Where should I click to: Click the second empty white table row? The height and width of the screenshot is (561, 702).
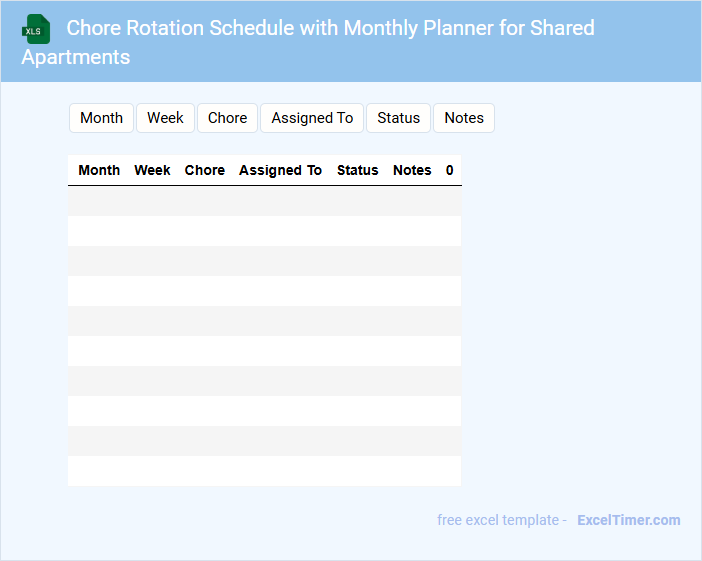click(x=264, y=291)
